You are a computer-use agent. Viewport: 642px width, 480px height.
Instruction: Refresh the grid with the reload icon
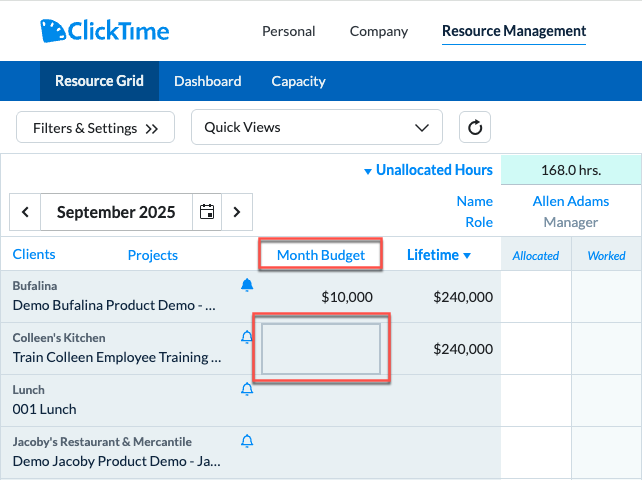click(475, 127)
